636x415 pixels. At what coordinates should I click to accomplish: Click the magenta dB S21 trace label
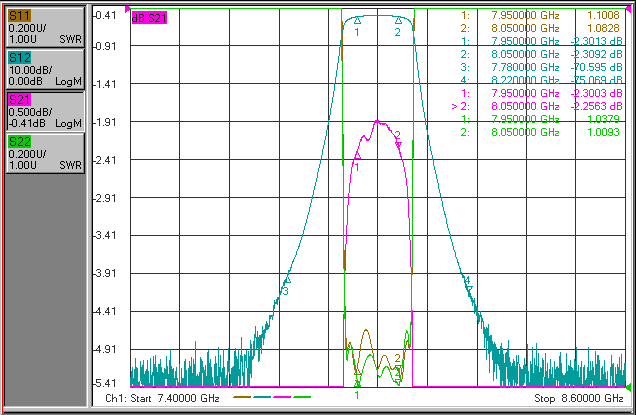149,18
